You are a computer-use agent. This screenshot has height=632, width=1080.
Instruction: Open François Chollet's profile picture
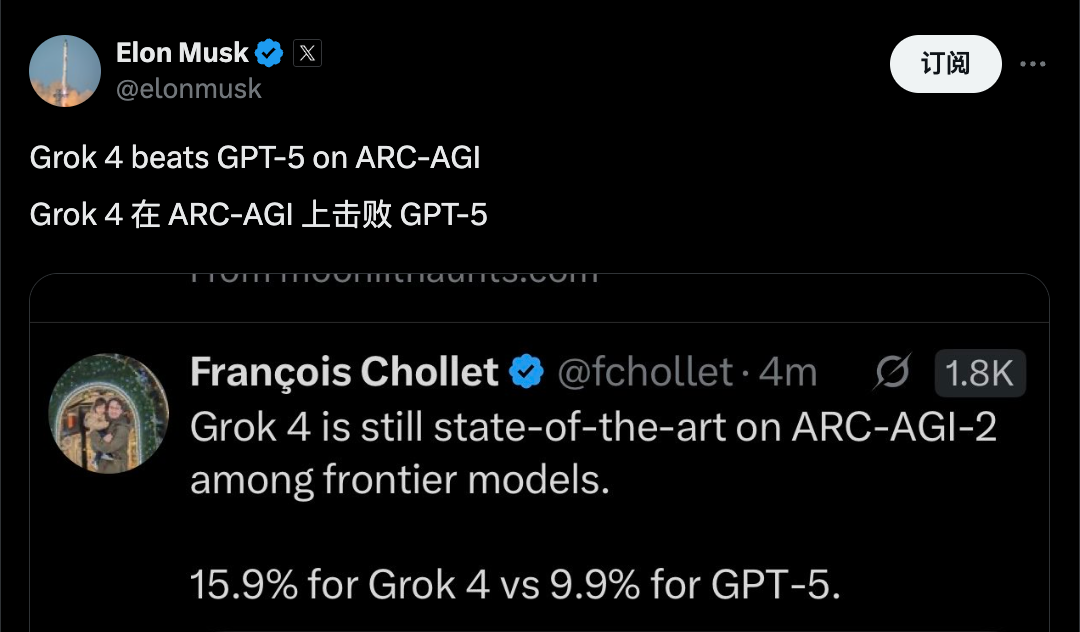(109, 413)
